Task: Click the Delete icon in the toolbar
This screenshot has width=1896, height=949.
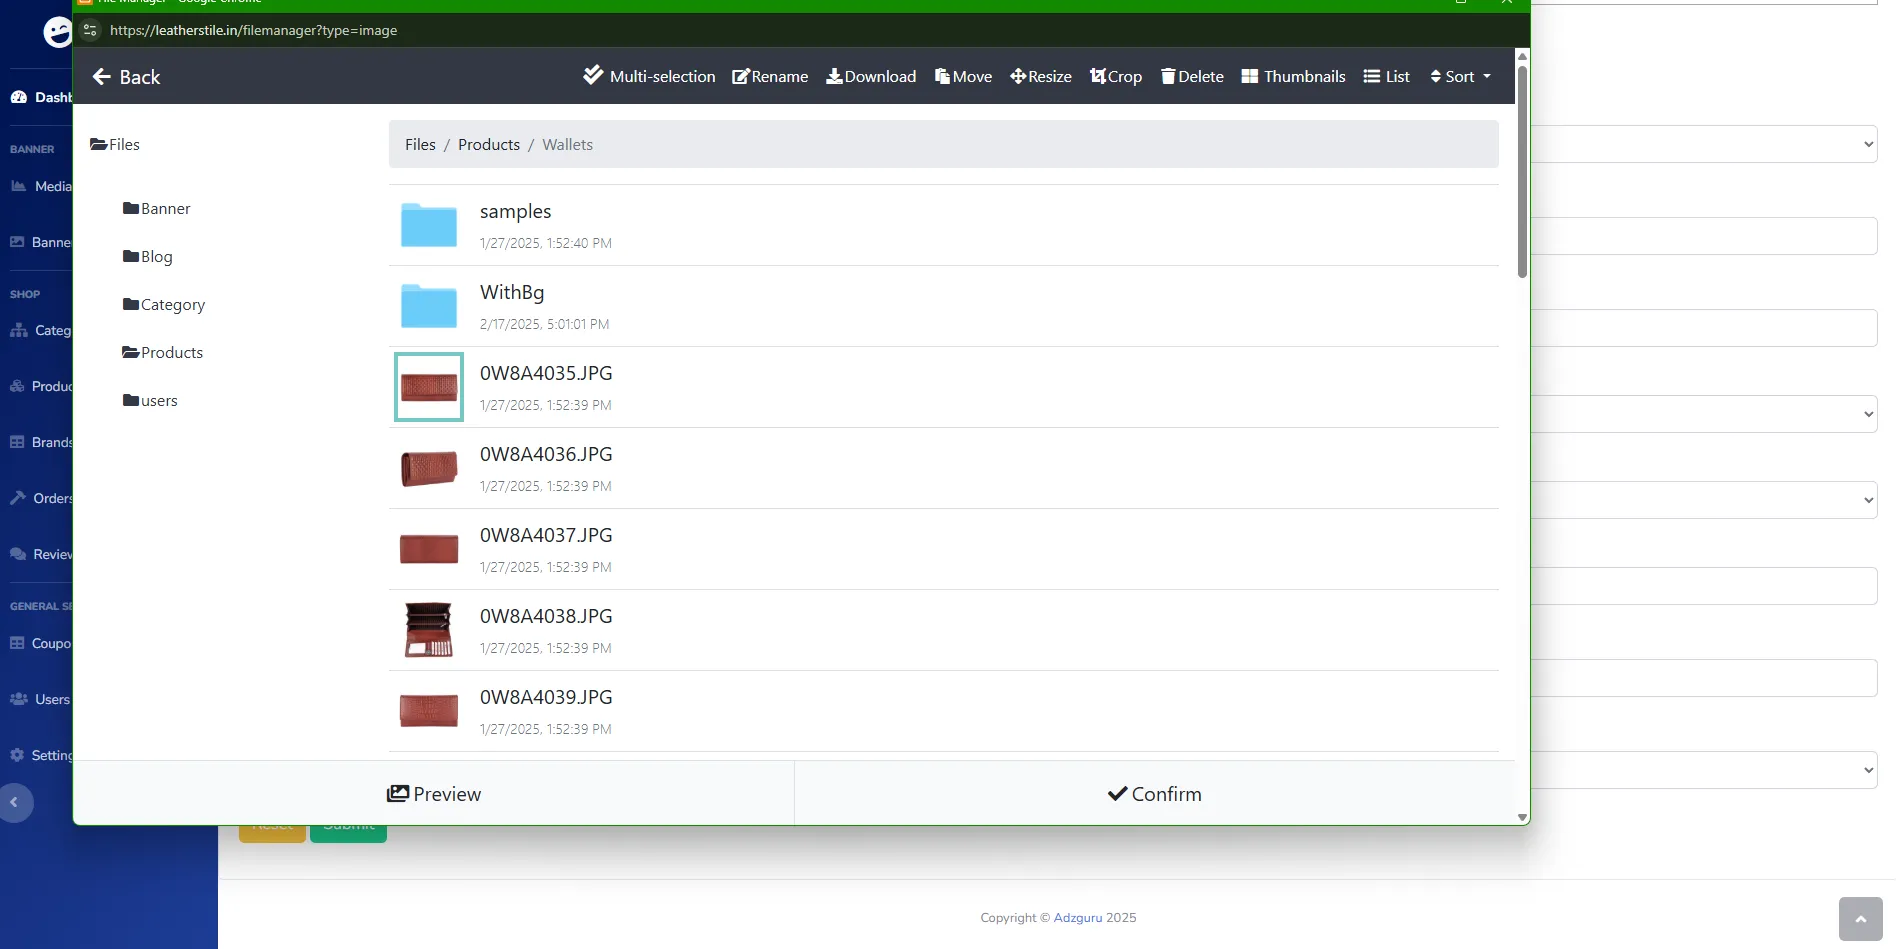Action: coord(1191,76)
